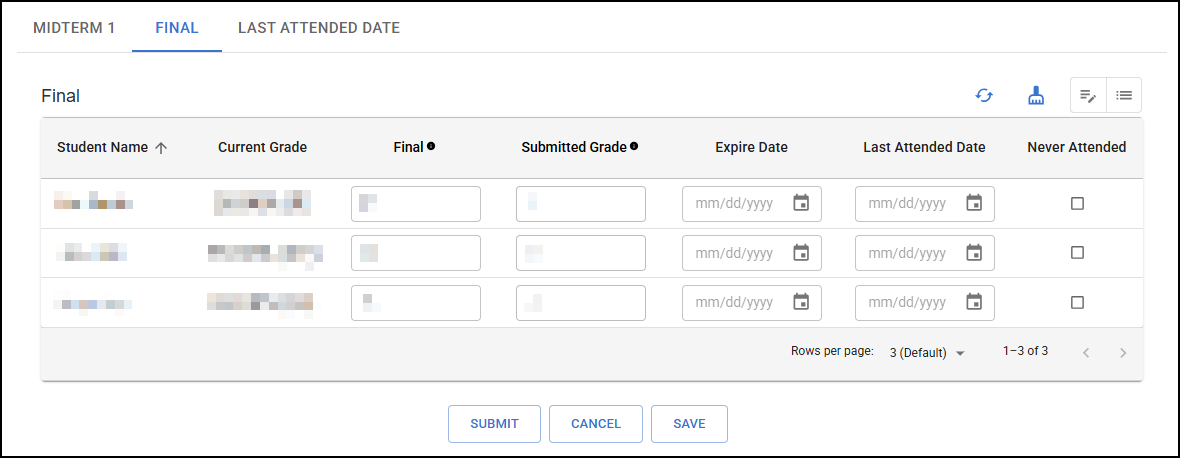Check Never Attended for first student

[1077, 203]
